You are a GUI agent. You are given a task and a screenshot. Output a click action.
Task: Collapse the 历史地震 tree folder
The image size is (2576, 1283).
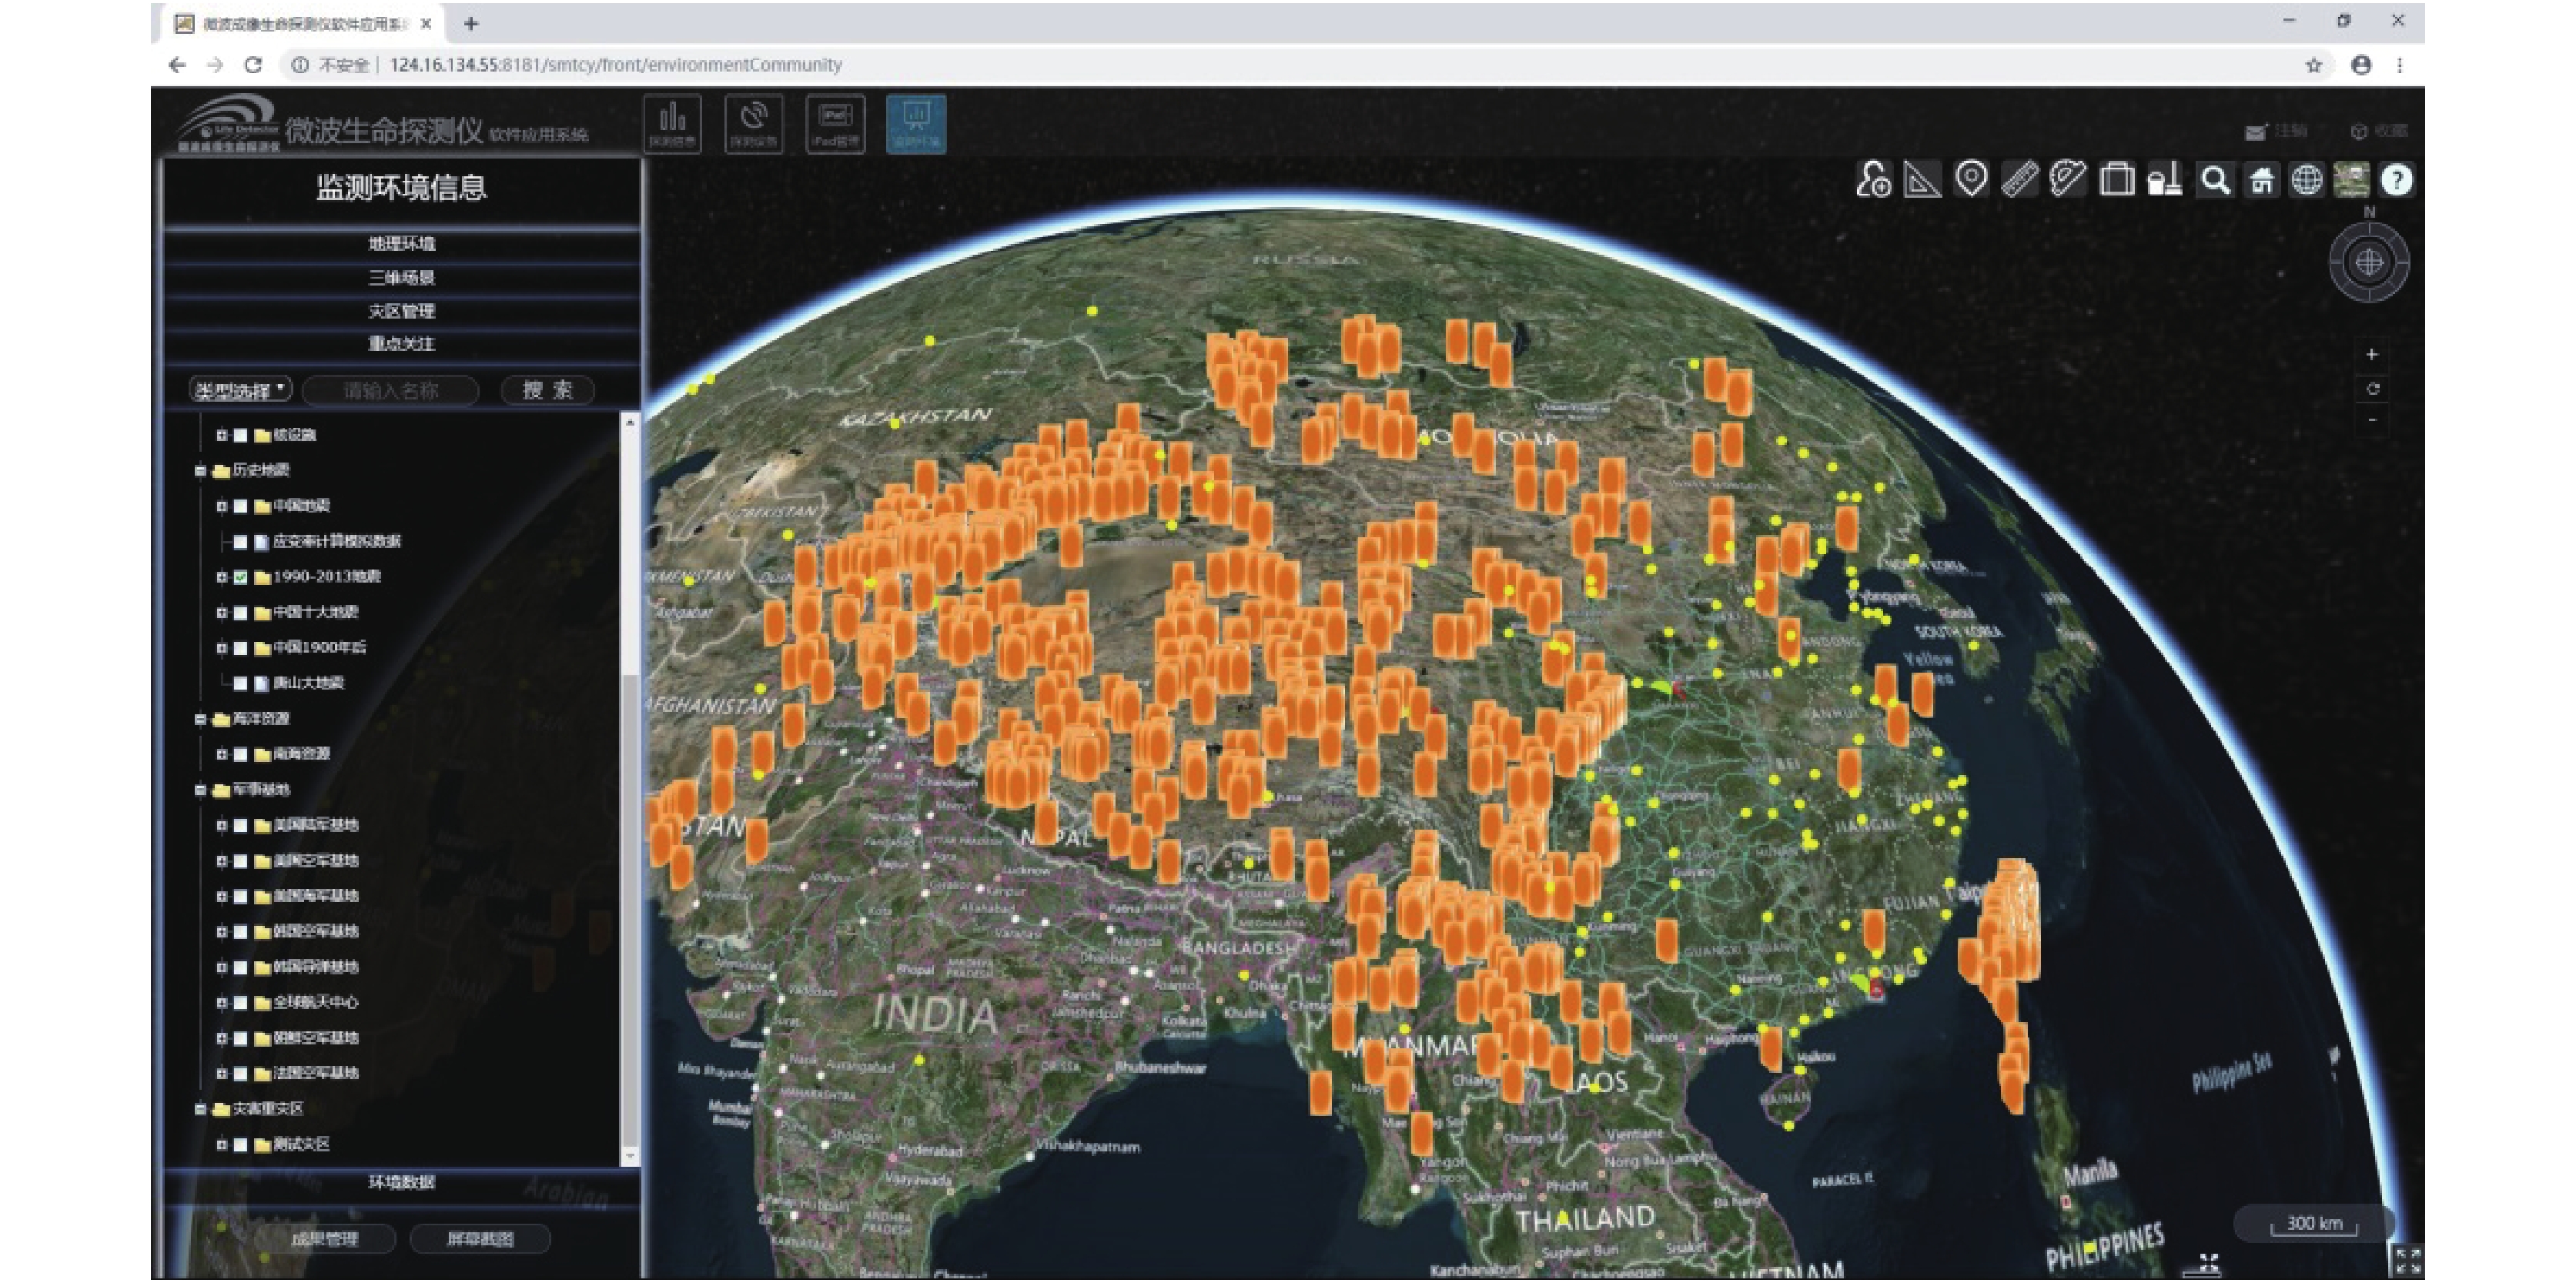(x=200, y=470)
